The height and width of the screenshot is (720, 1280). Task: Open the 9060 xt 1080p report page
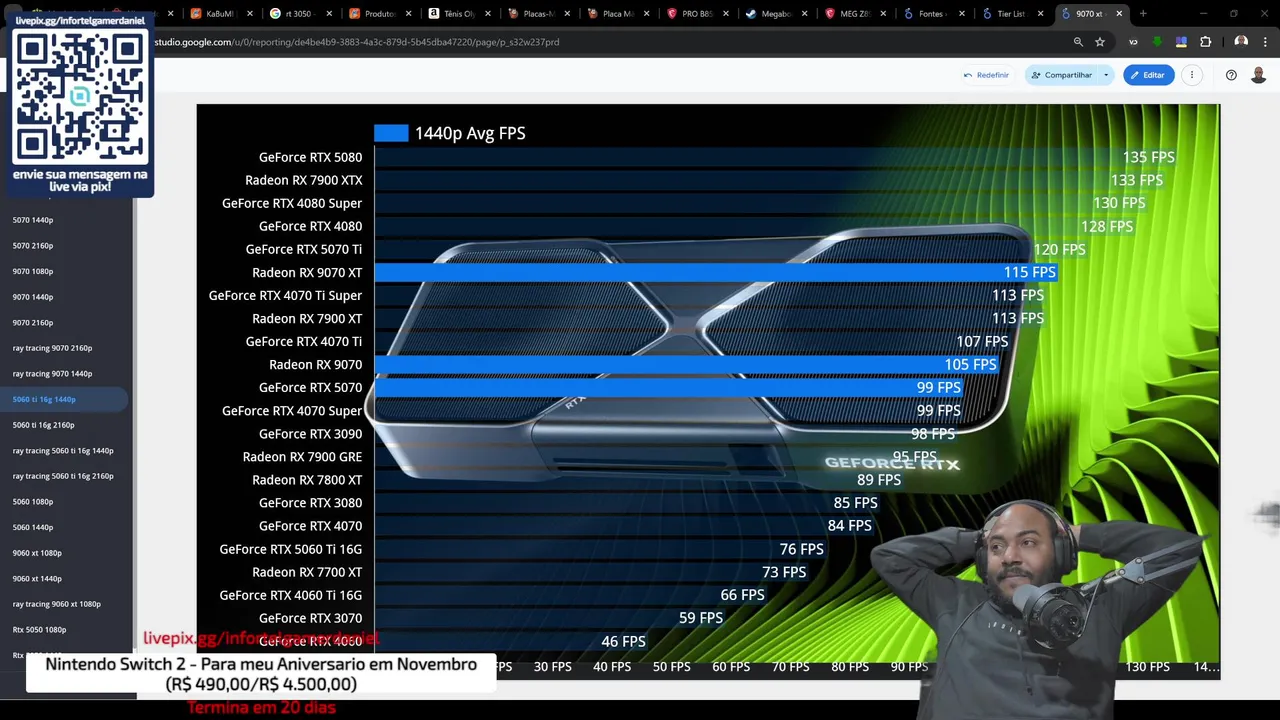37,553
